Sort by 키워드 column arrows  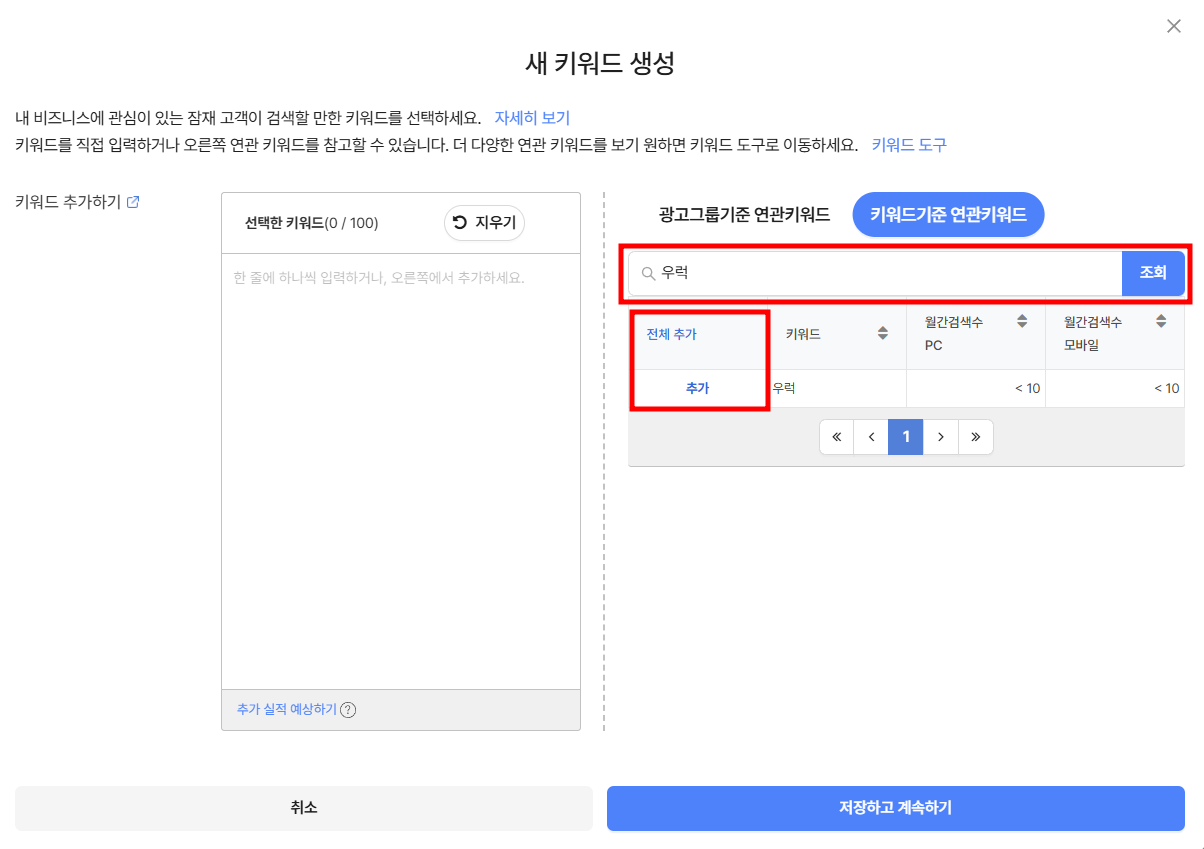(883, 334)
